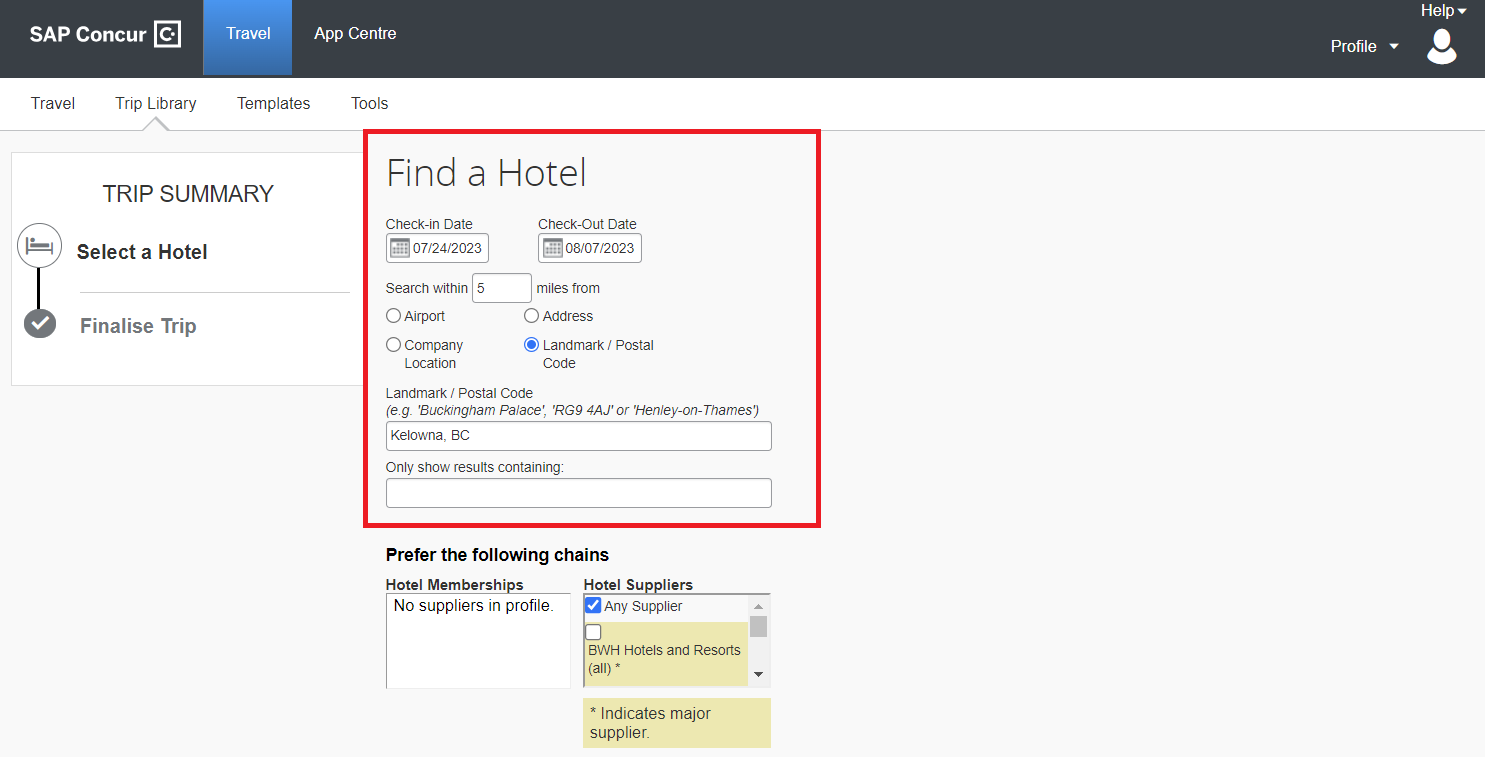Click the hotel bed step icon
The height and width of the screenshot is (757, 1485).
point(39,245)
